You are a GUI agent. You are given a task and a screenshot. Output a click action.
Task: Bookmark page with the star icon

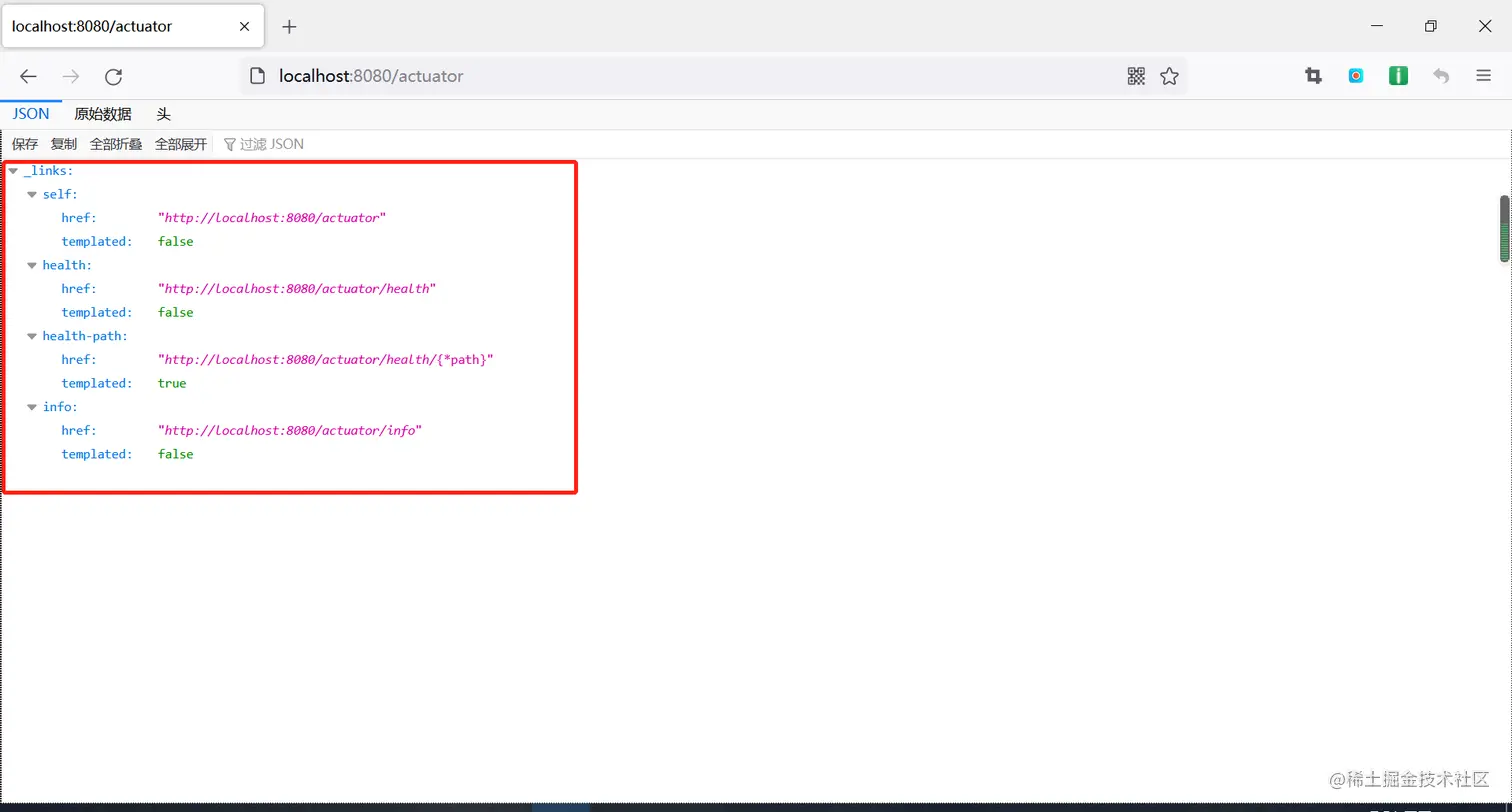pyautogui.click(x=1169, y=76)
